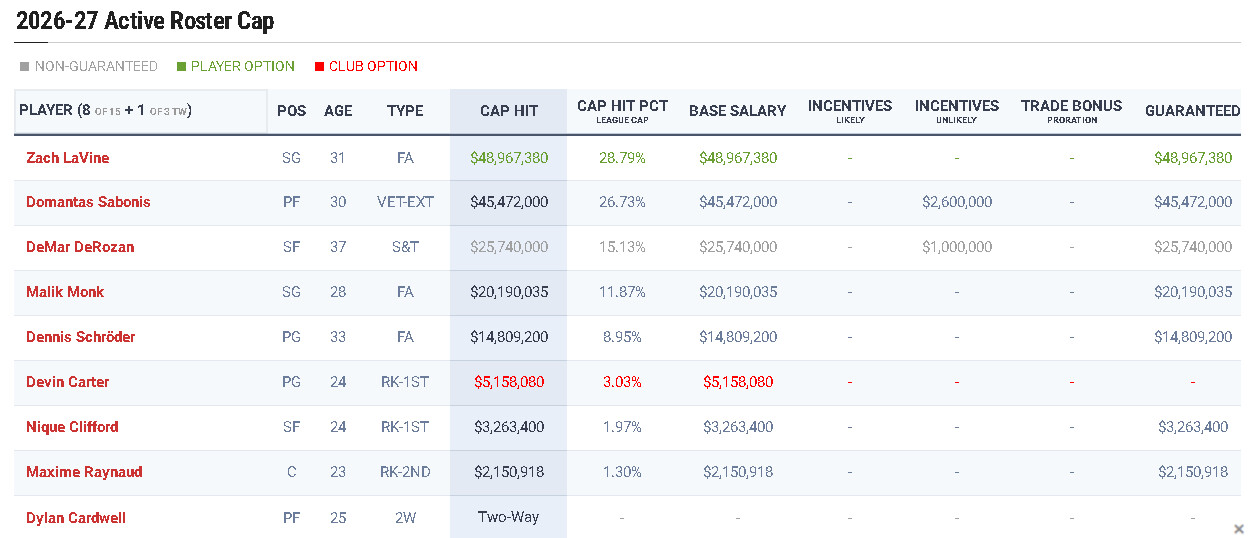This screenshot has width=1257, height=538.
Task: Open Maxime Raynaud's profile link
Action: coord(84,472)
